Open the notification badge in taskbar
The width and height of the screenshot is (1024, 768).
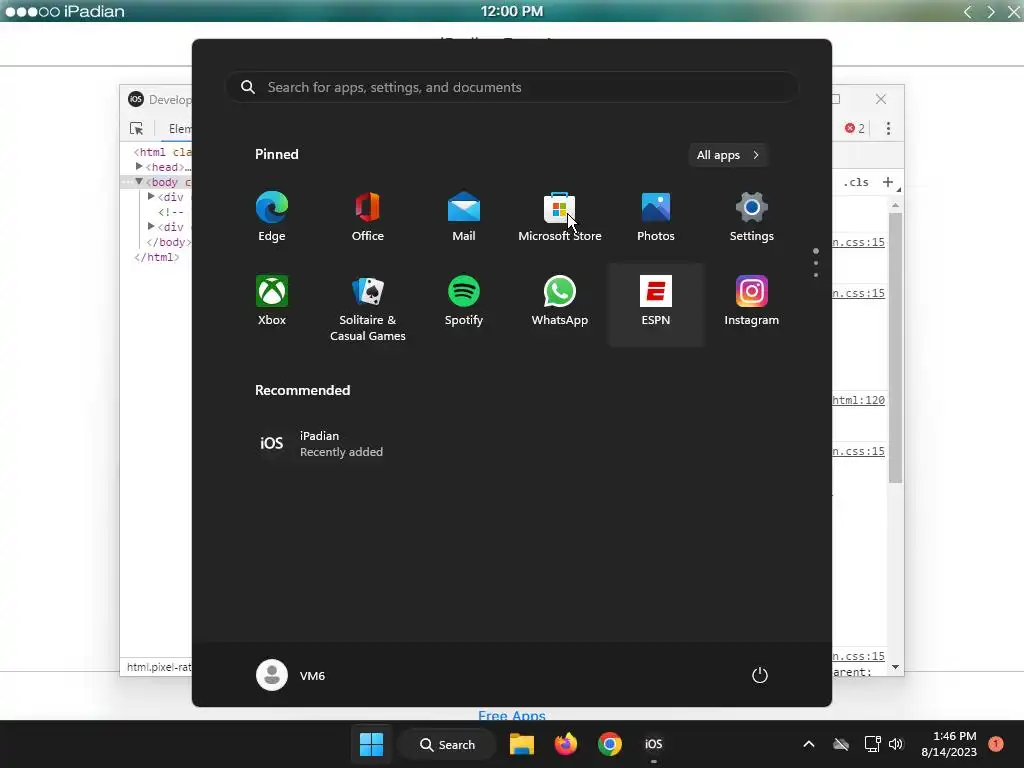click(996, 744)
